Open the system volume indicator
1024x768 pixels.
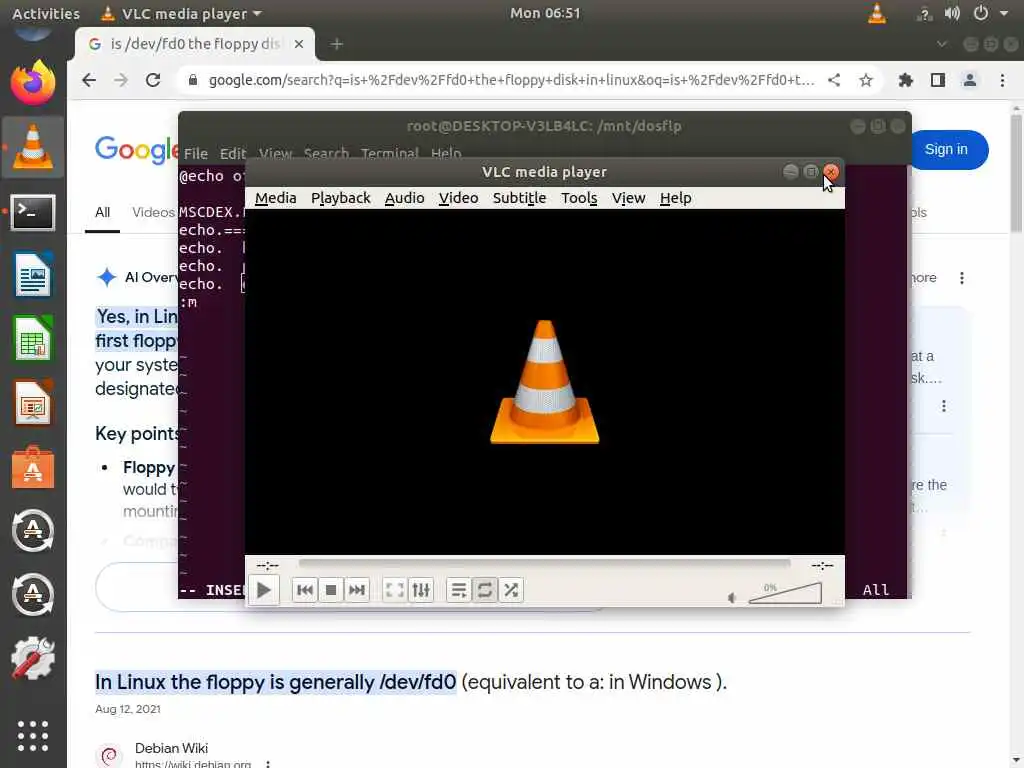tap(952, 13)
